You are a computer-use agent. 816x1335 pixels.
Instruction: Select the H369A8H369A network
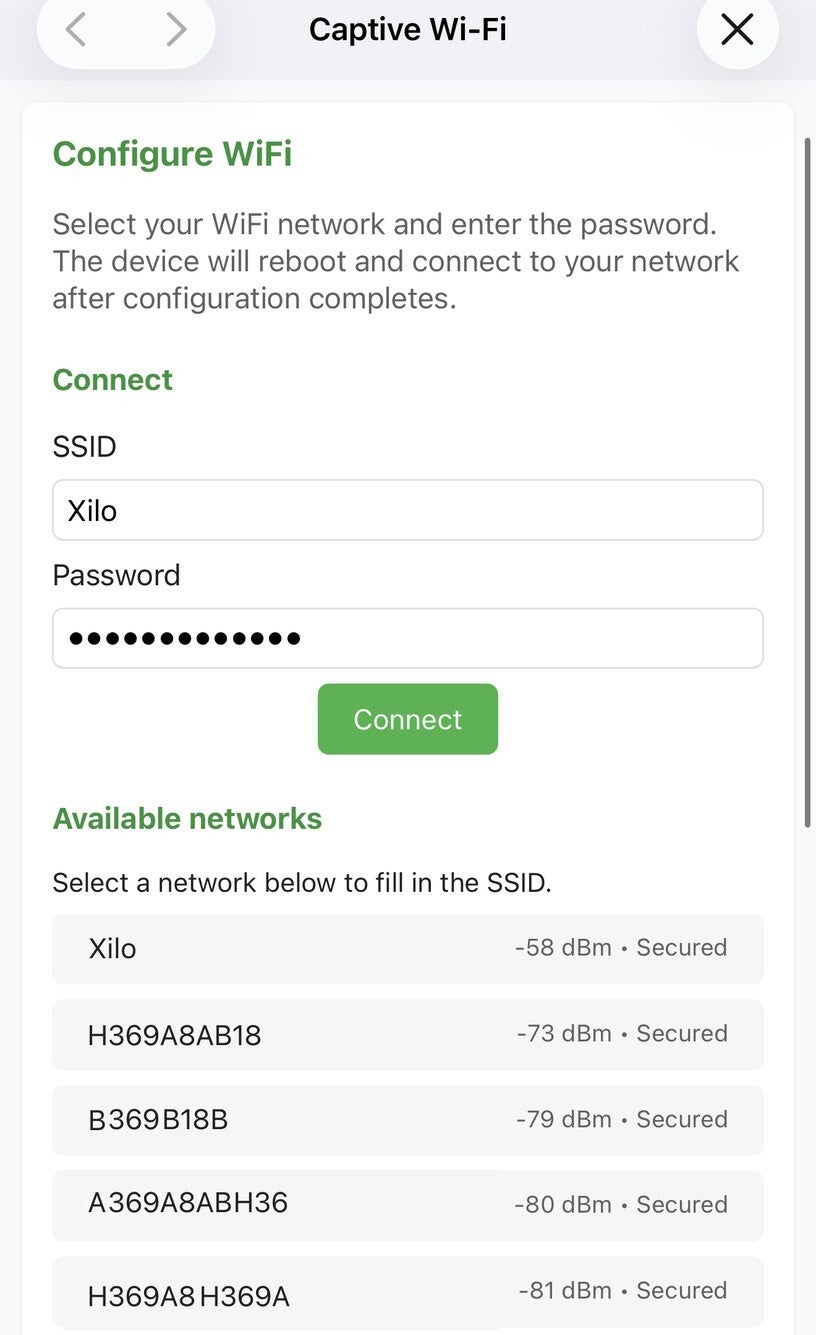pyautogui.click(x=408, y=1292)
